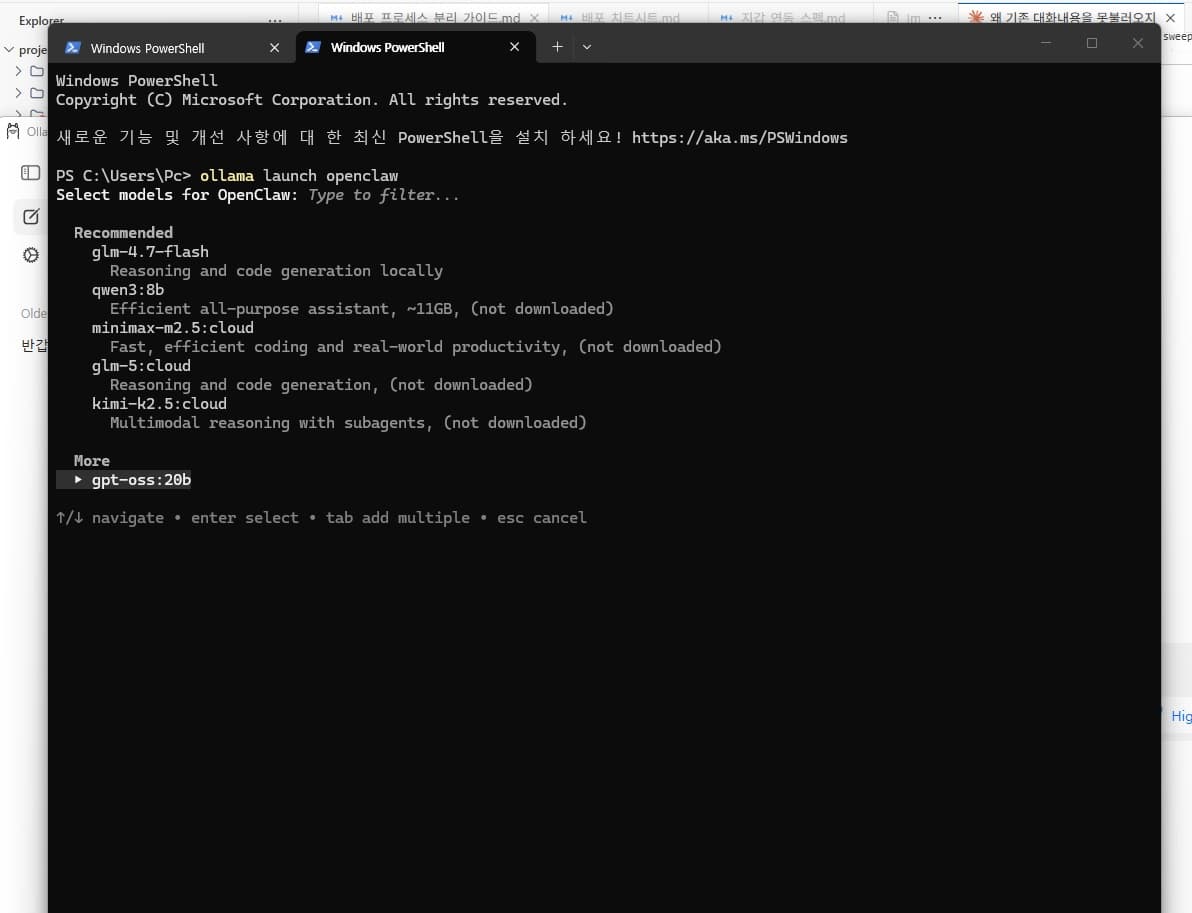Expand the first subfolder chevron in Explorer
The height and width of the screenshot is (913, 1192).
click(x=18, y=71)
